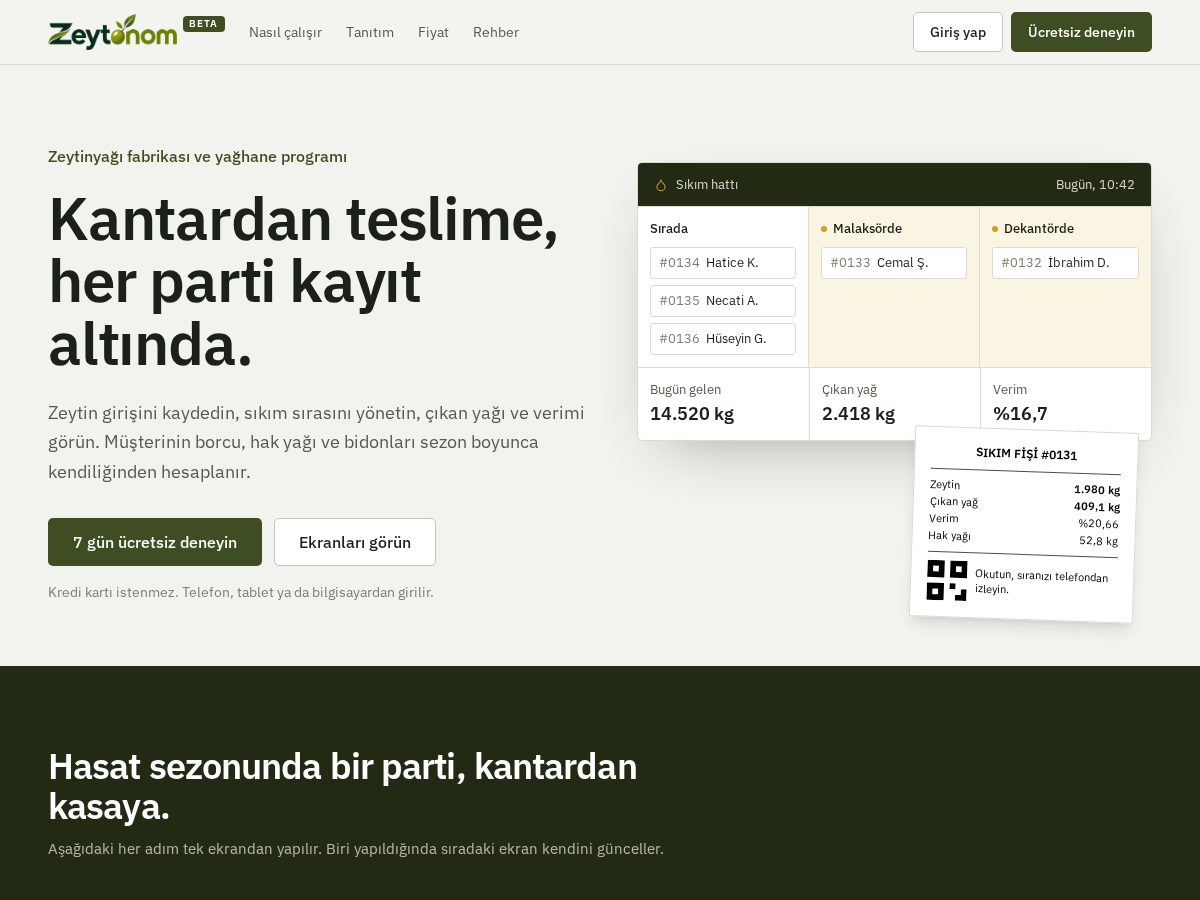Click the Giriş yap button

coord(958,32)
